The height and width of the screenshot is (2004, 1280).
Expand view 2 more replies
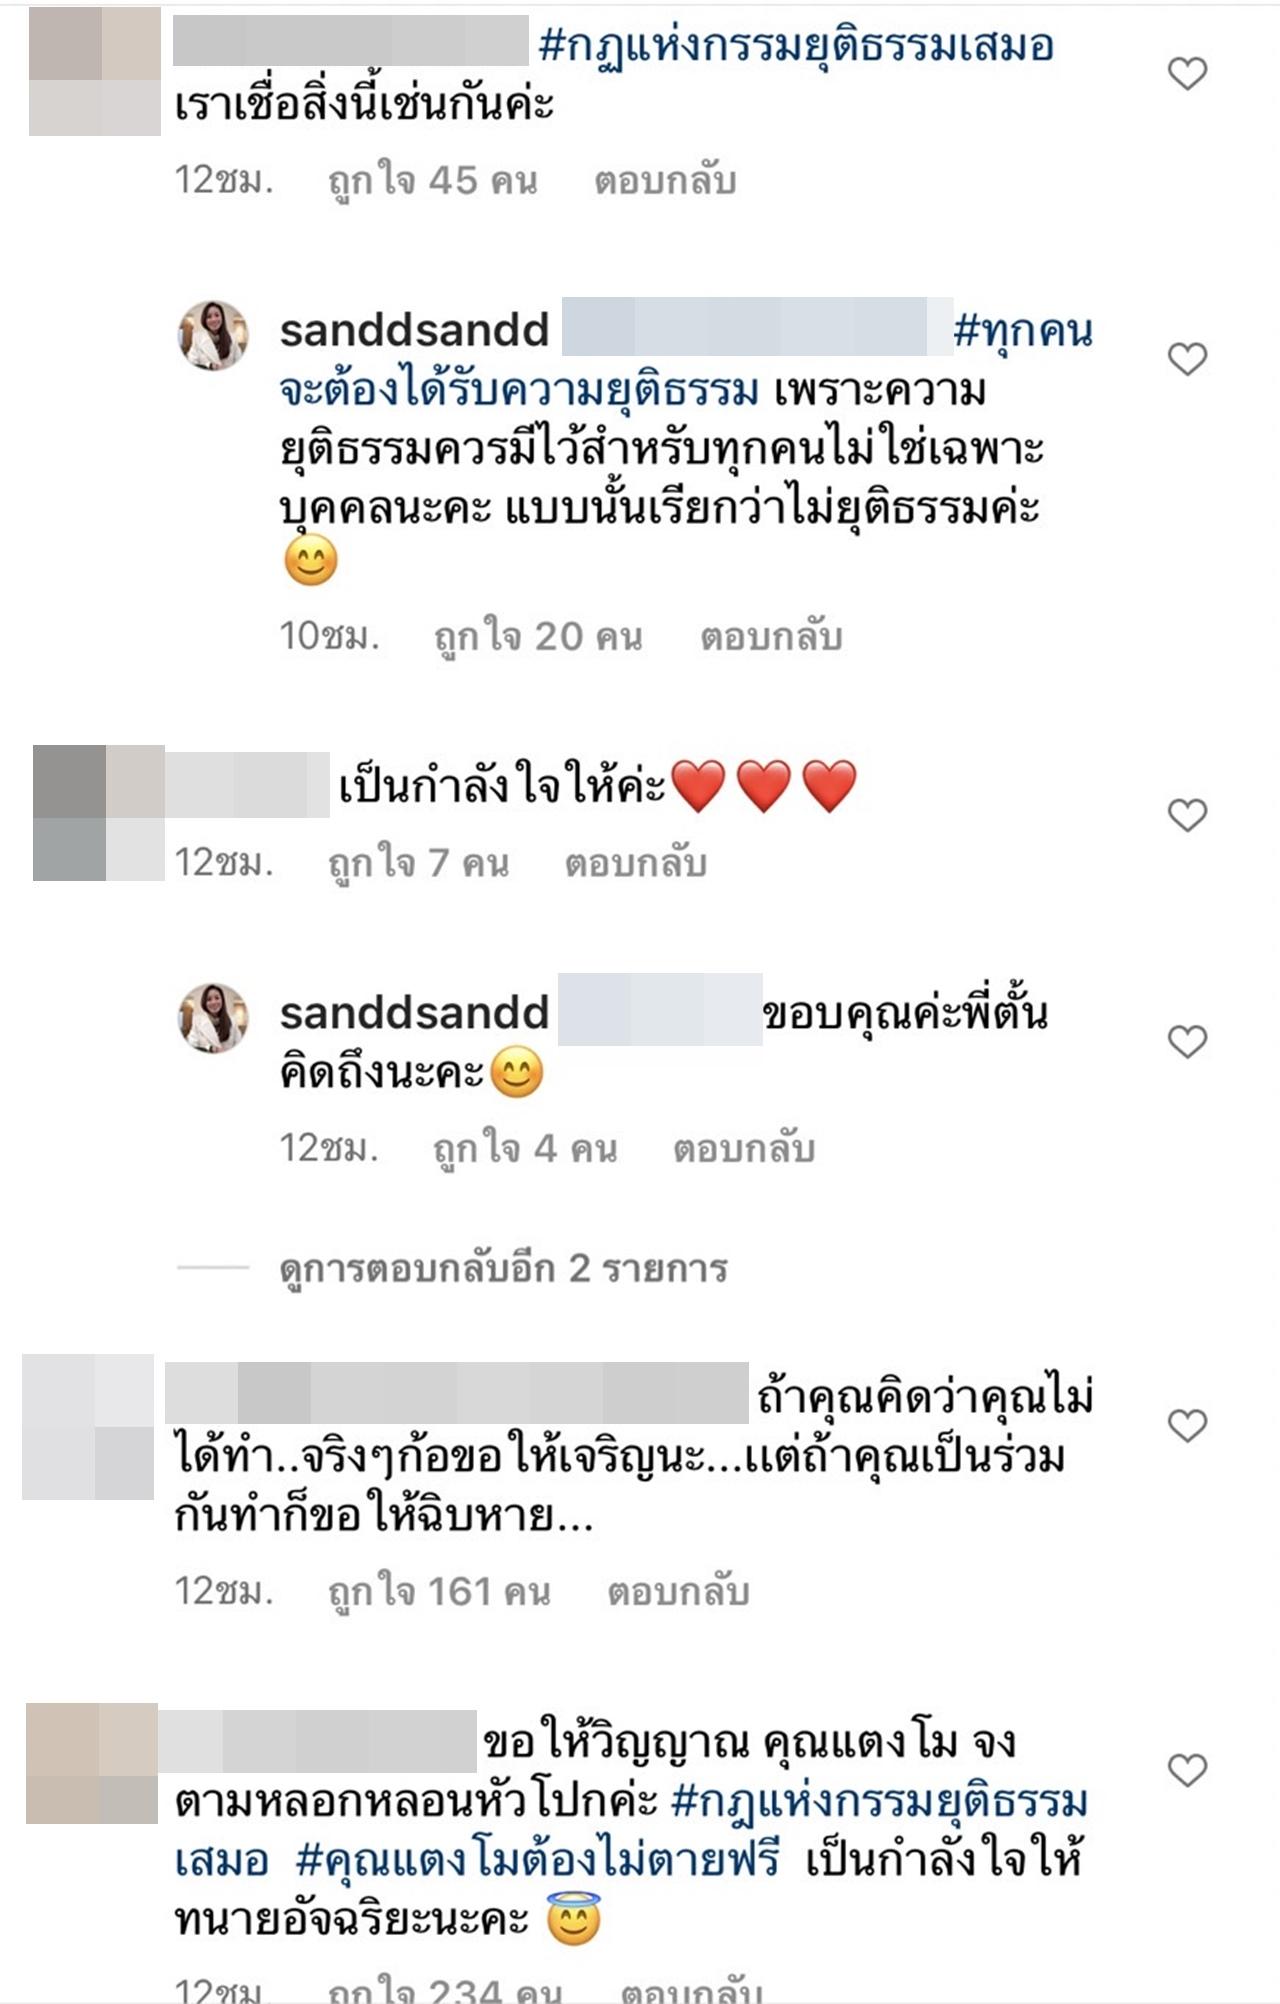[x=503, y=1268]
